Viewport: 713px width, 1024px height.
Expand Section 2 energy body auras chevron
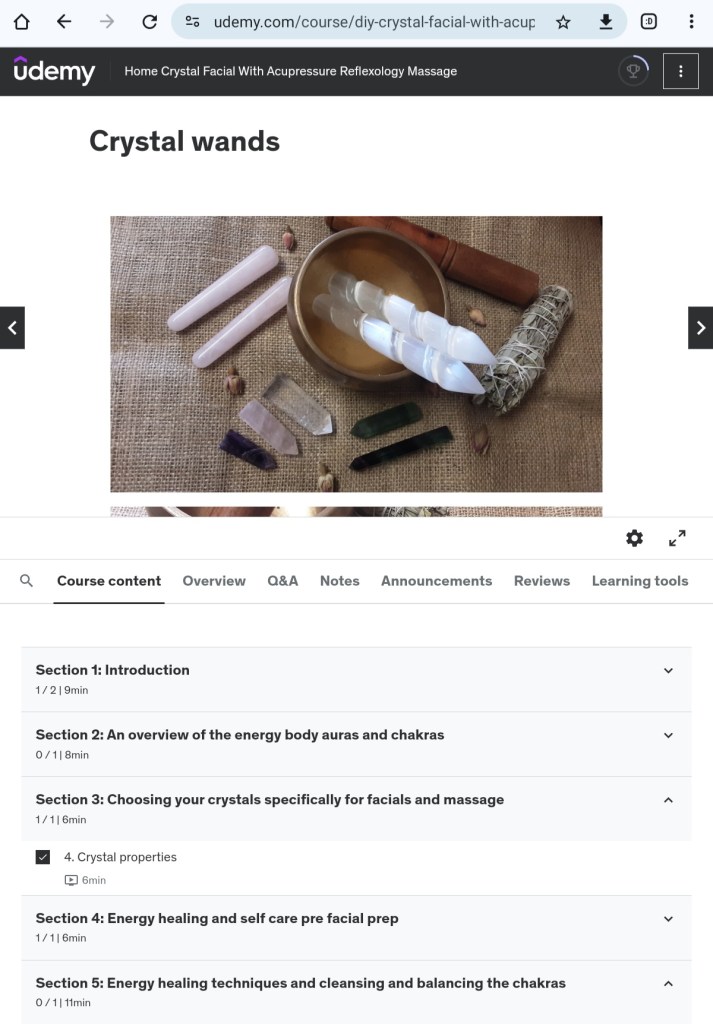click(668, 735)
